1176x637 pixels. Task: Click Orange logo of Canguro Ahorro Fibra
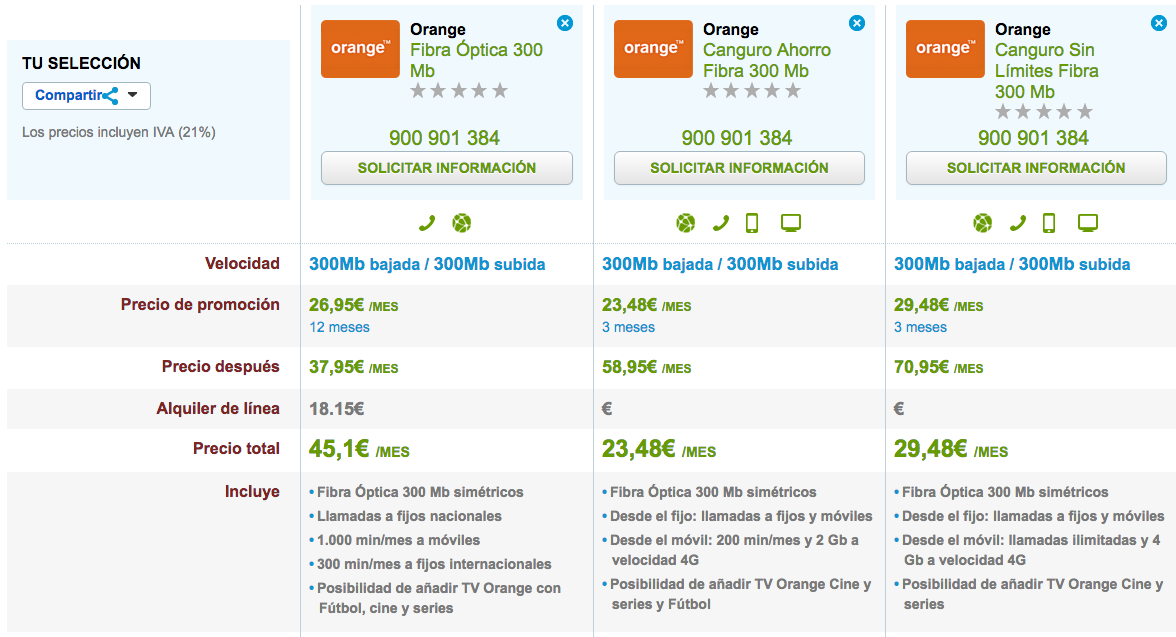(653, 49)
